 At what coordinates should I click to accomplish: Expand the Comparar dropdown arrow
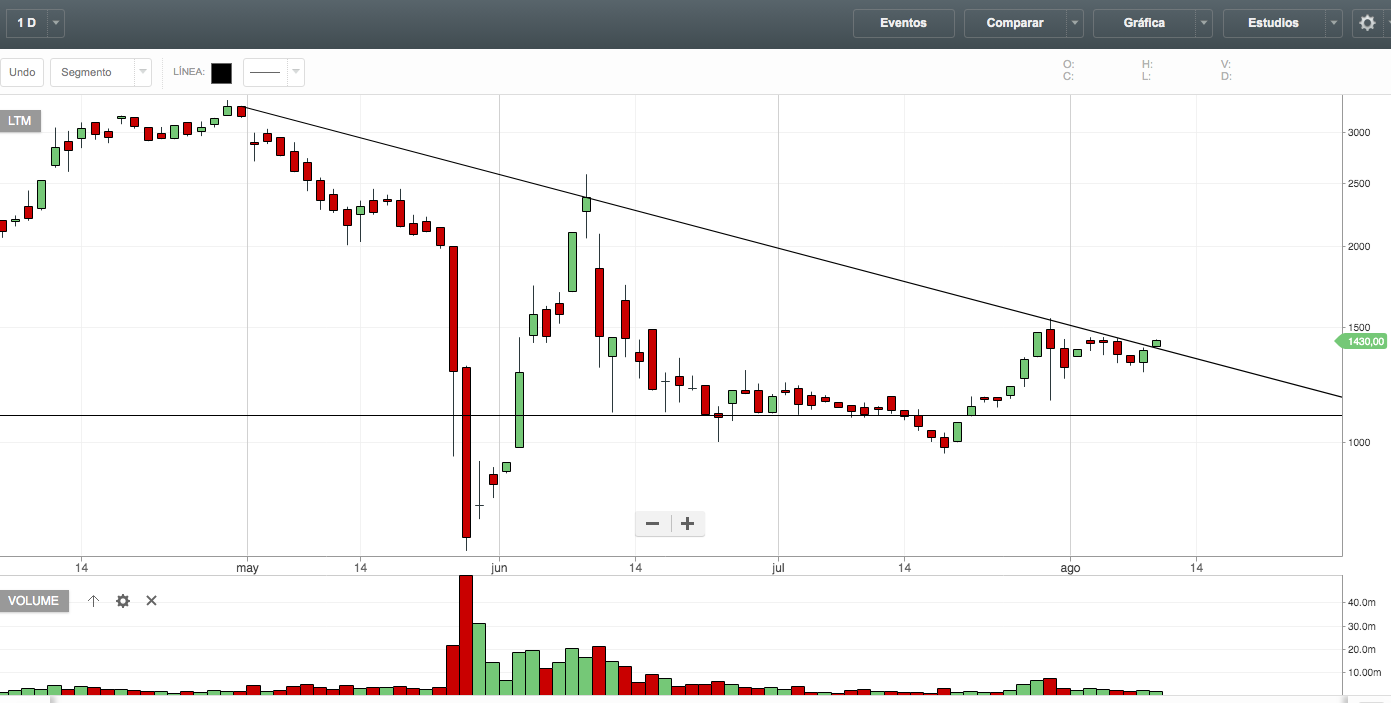click(x=1075, y=23)
